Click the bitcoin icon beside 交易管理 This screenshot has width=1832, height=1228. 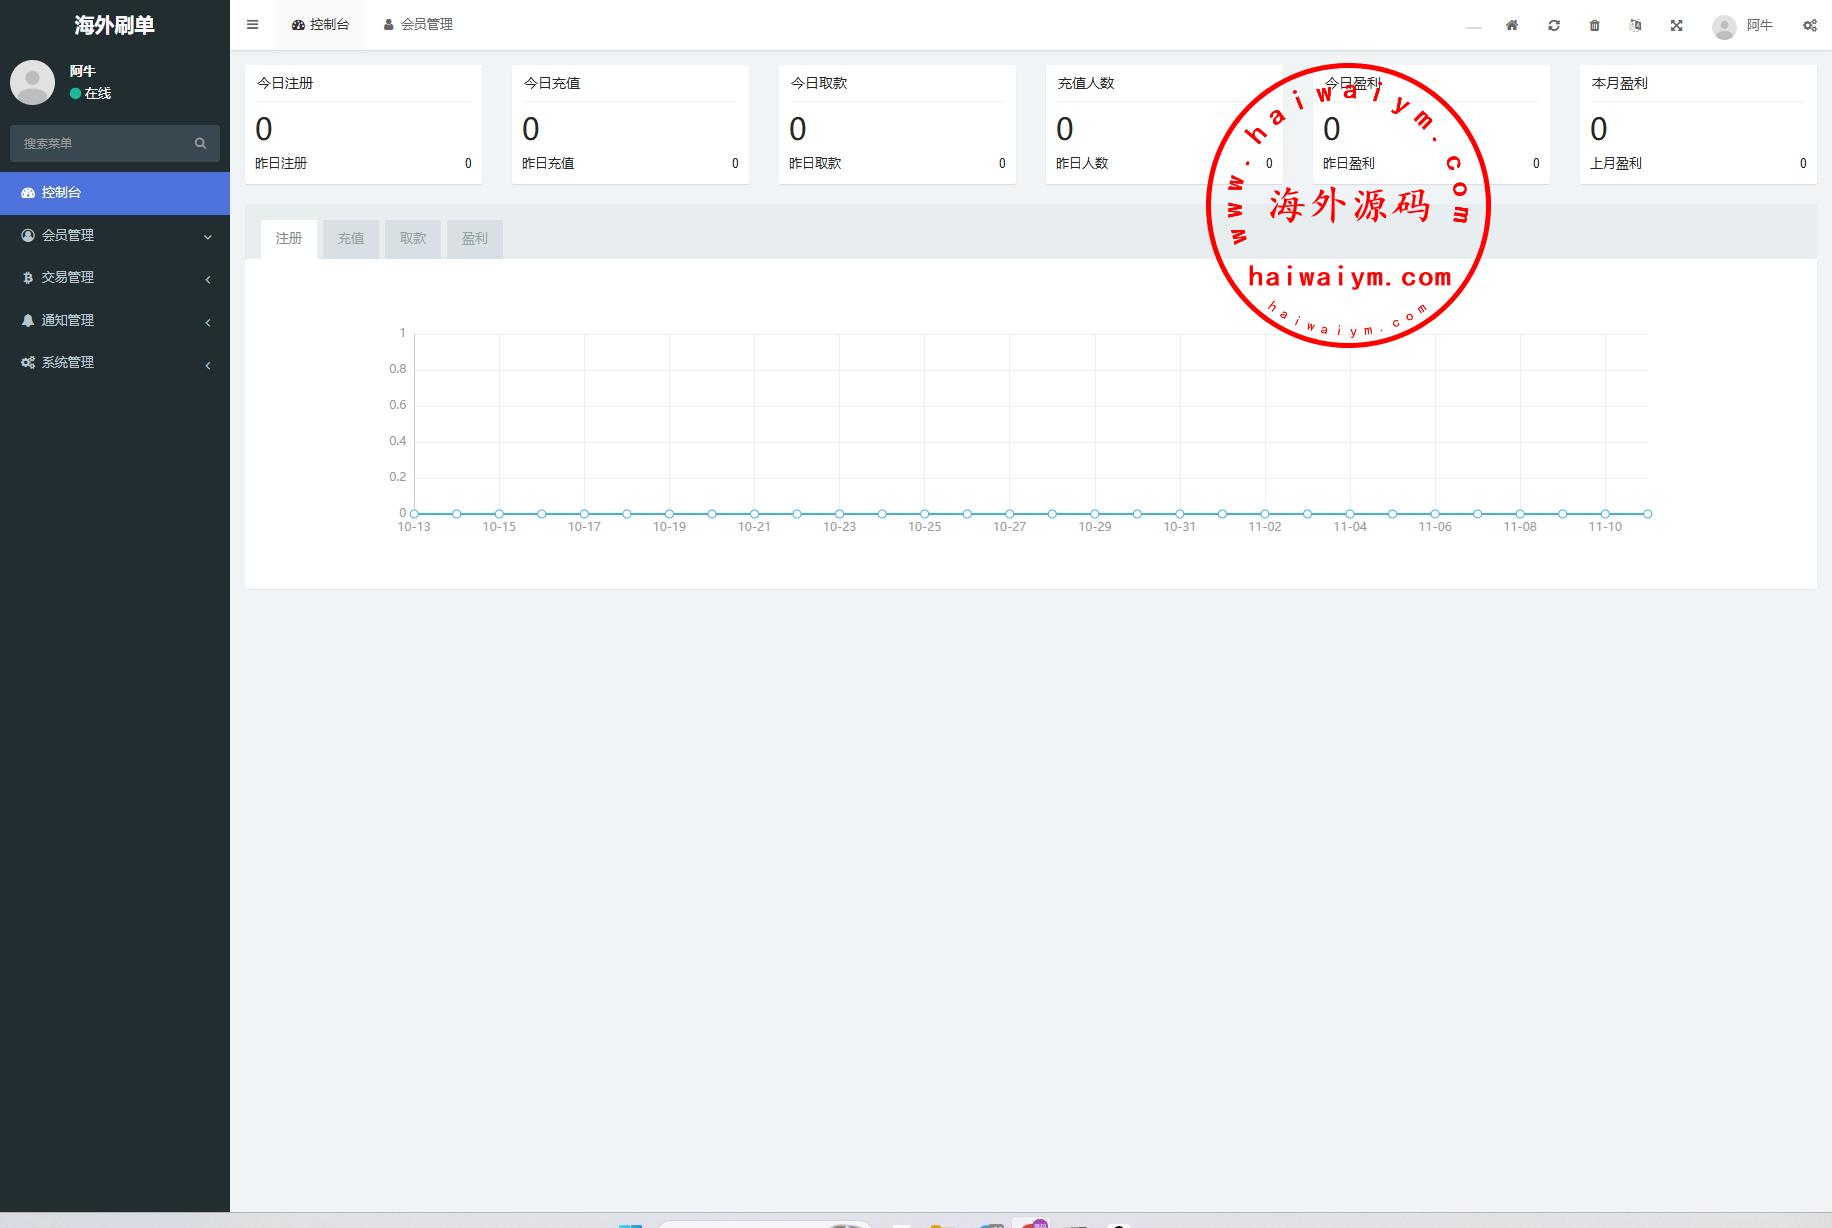(28, 278)
